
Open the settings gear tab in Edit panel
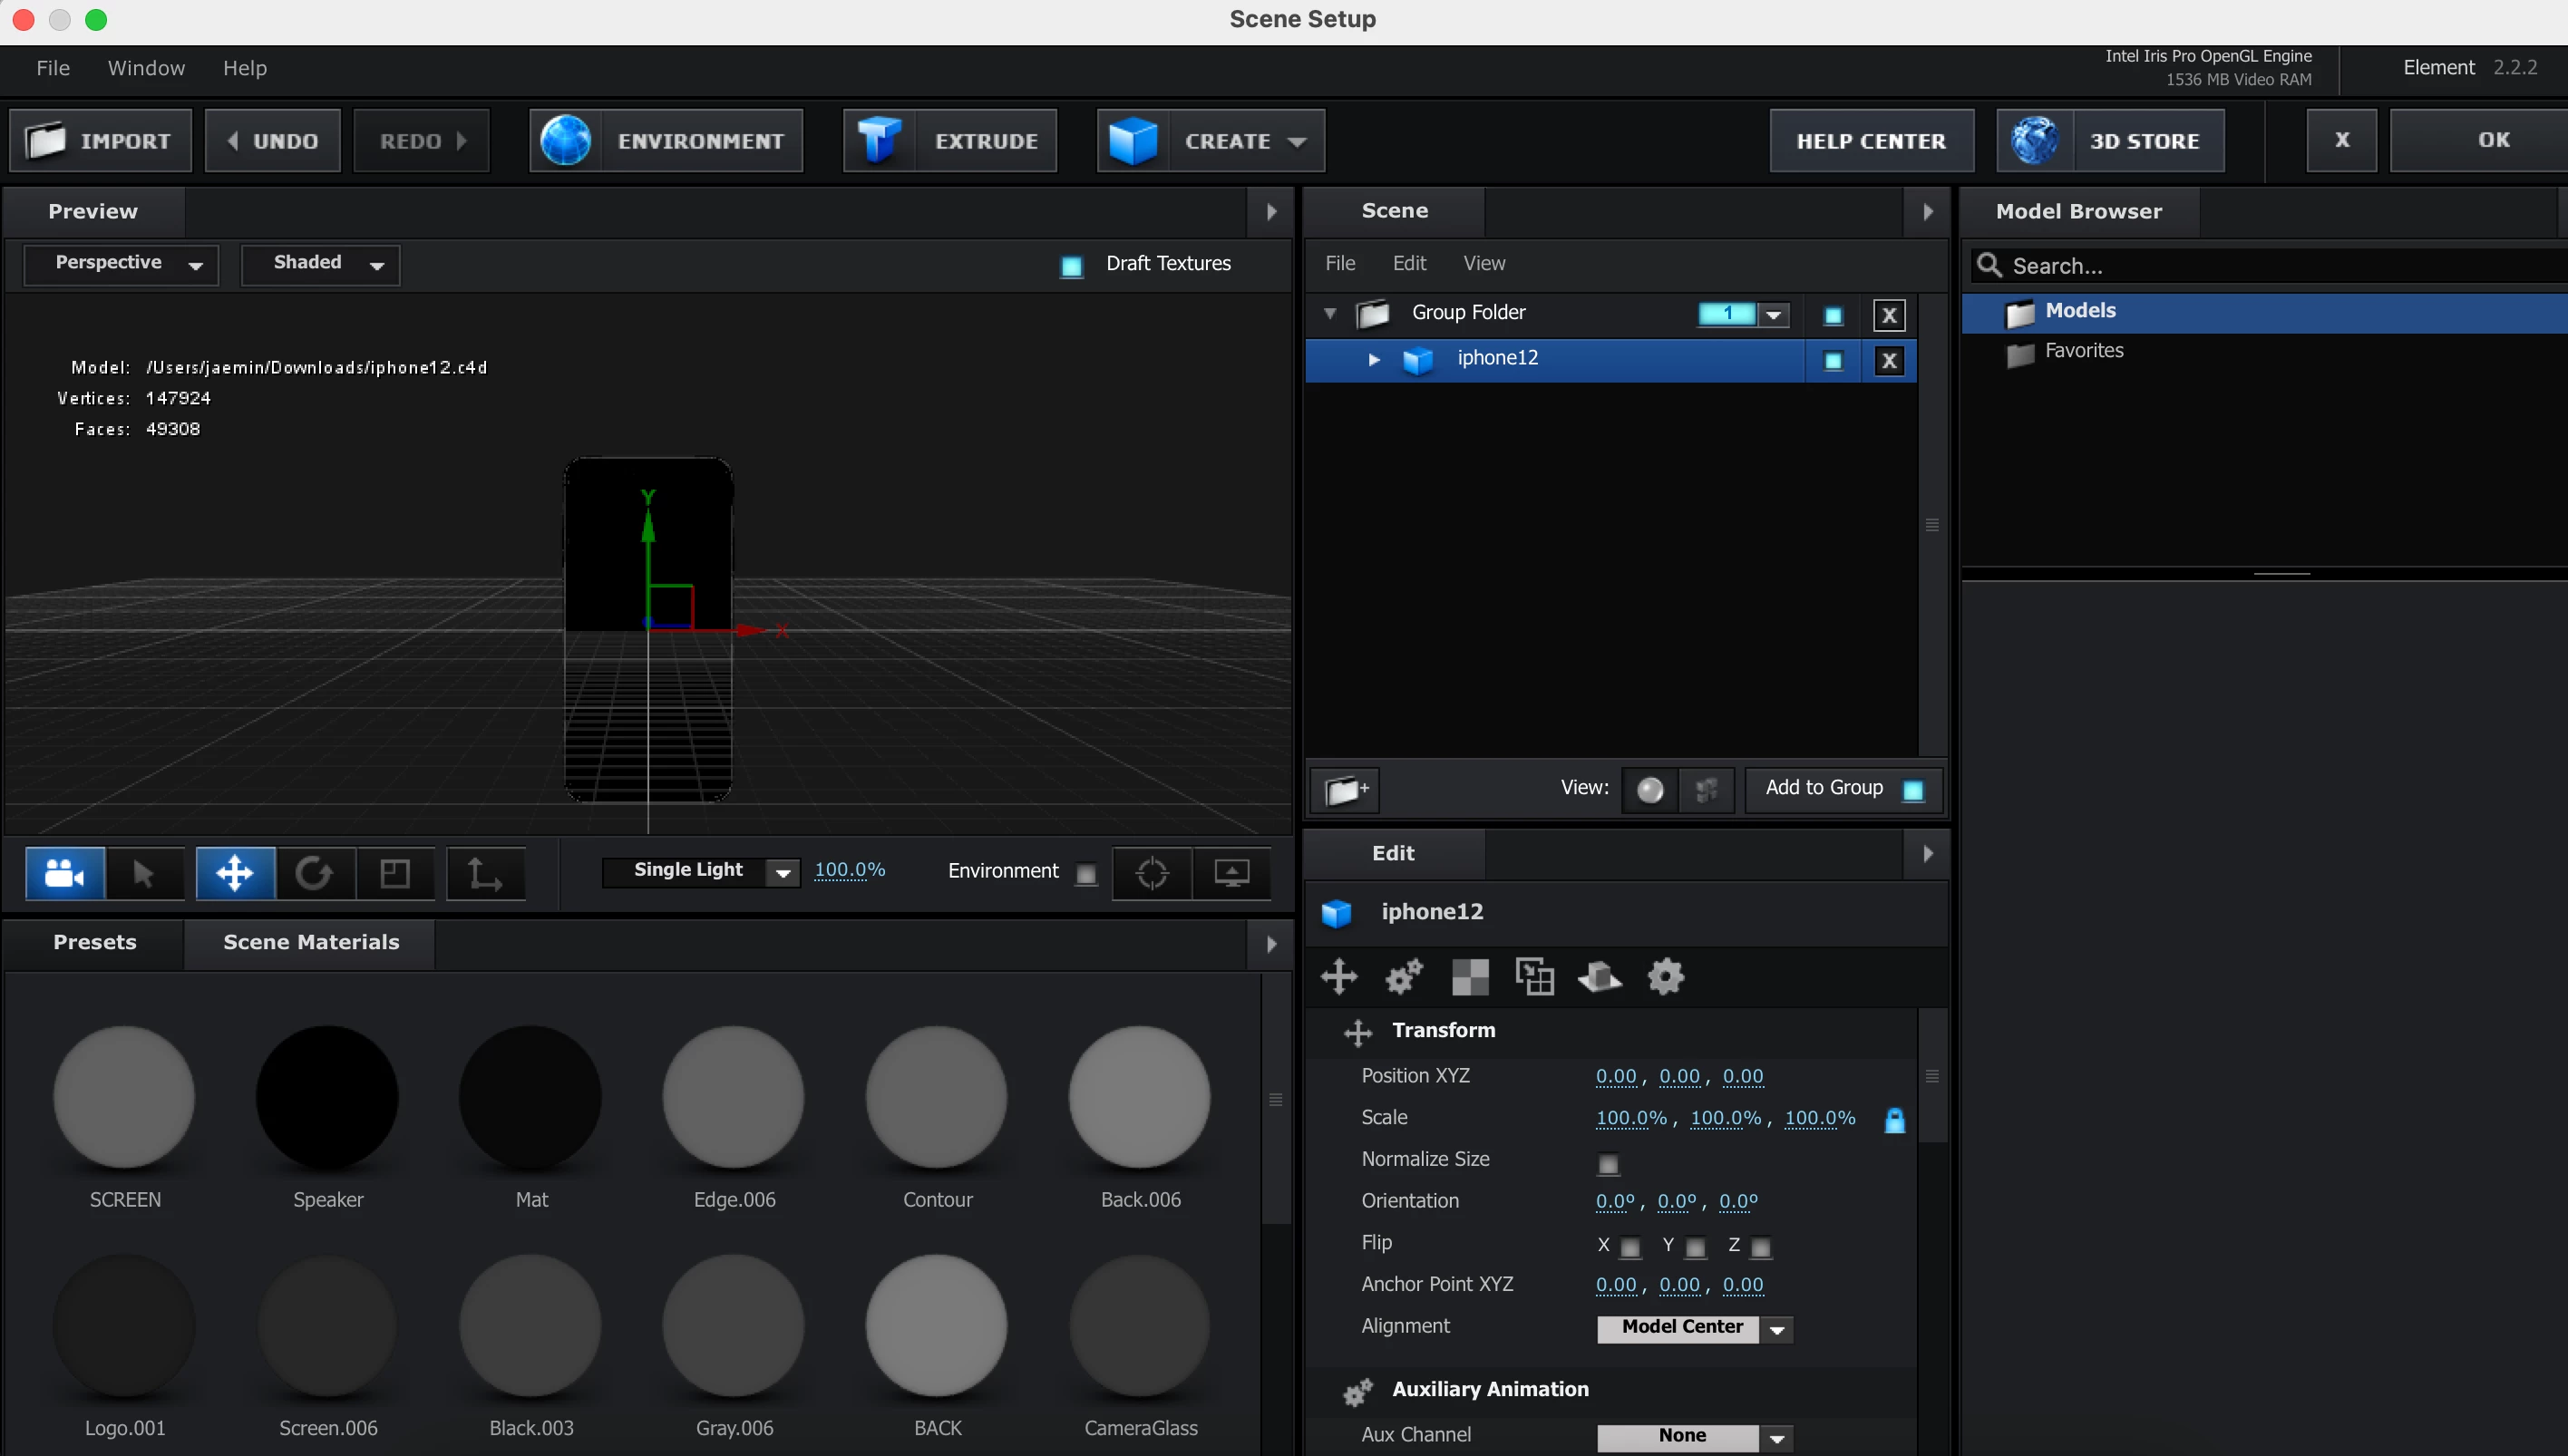pos(1665,976)
